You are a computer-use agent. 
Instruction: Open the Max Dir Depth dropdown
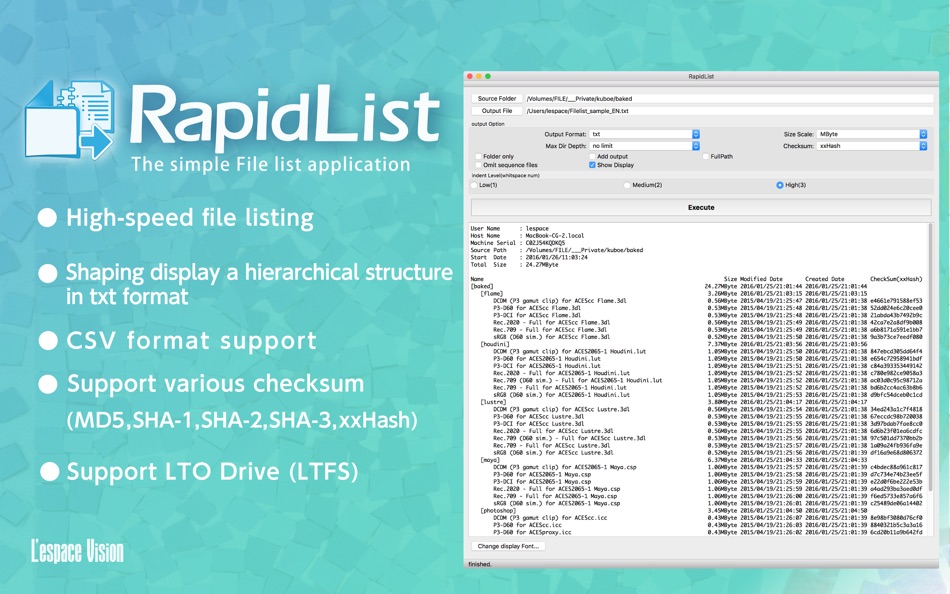click(x=644, y=146)
